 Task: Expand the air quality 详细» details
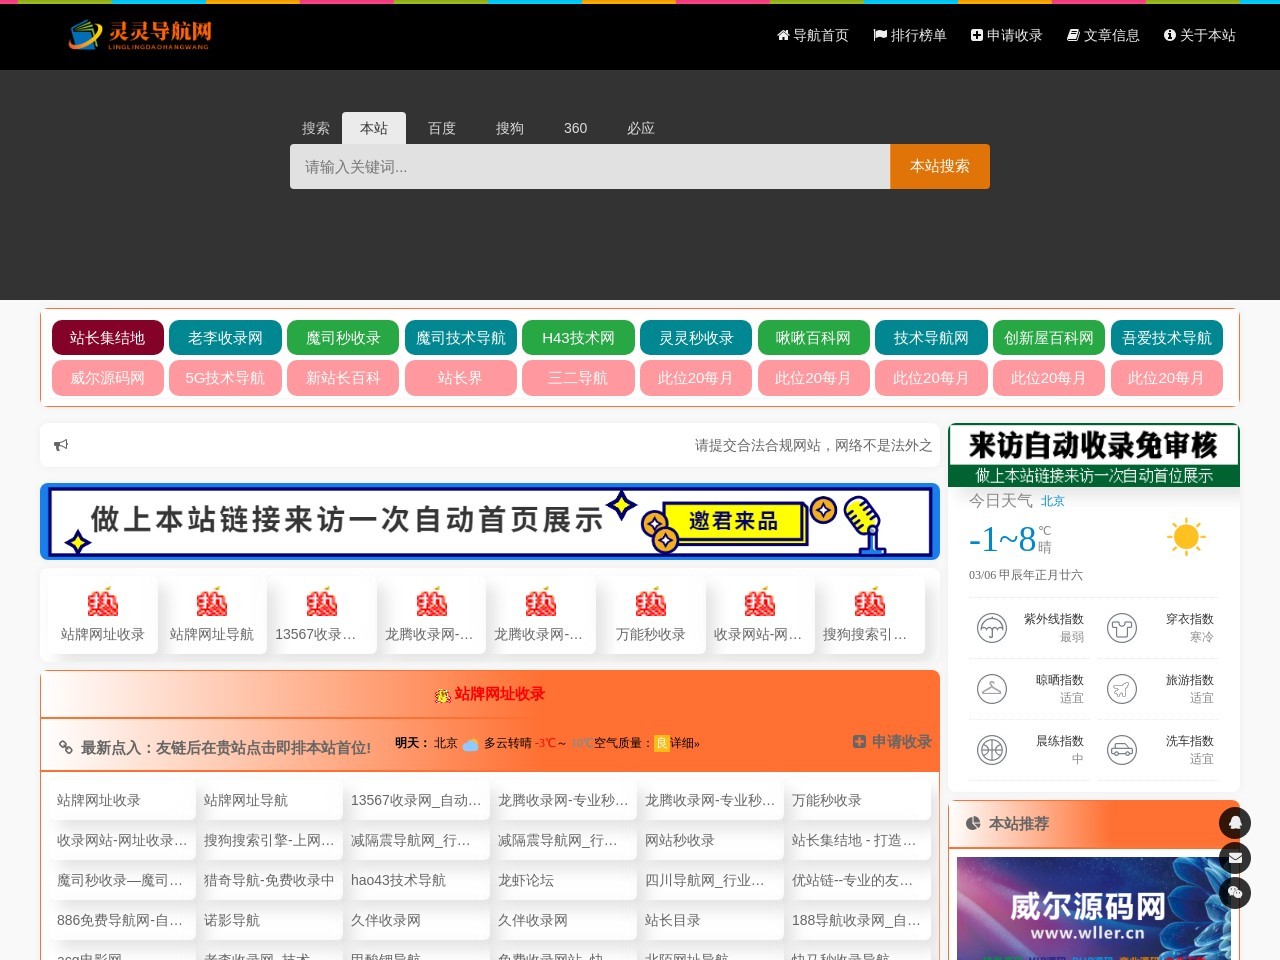(x=683, y=743)
